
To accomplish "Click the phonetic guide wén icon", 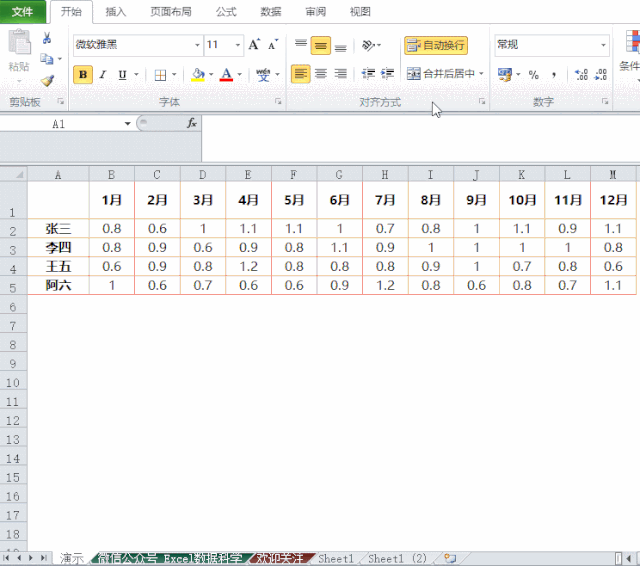I will (263, 75).
